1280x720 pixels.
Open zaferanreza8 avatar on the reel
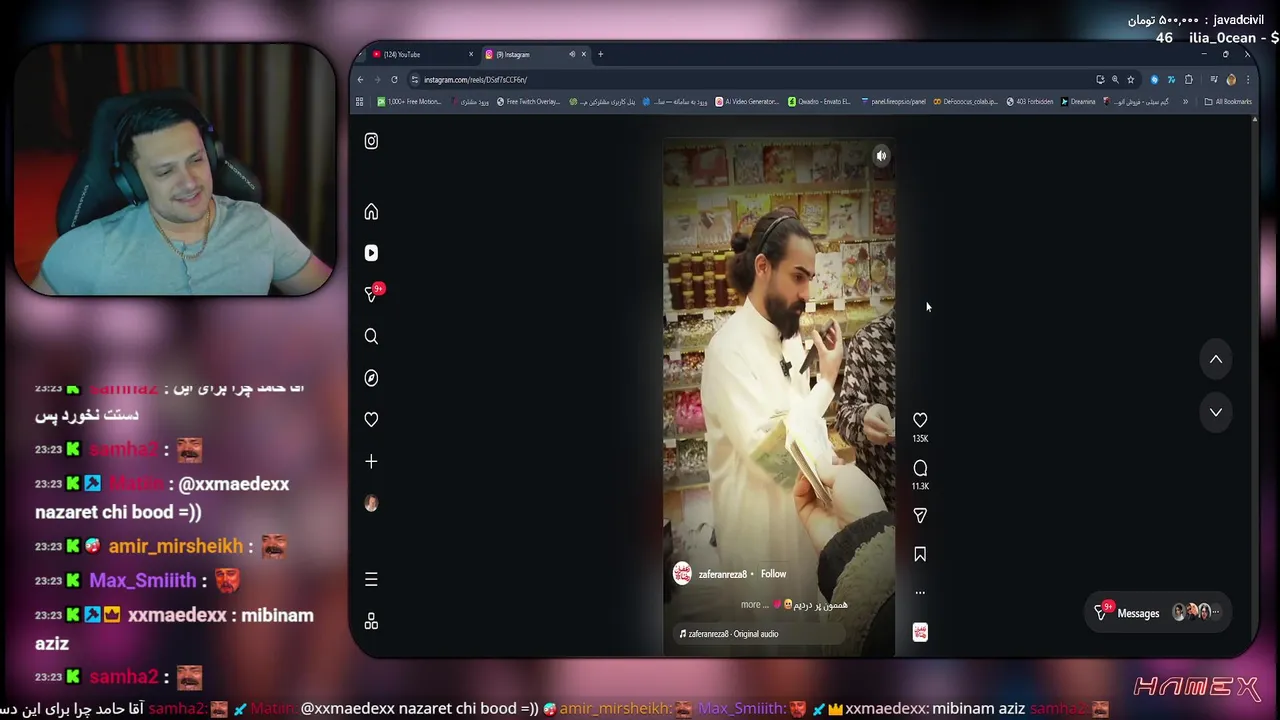pyautogui.click(x=682, y=574)
